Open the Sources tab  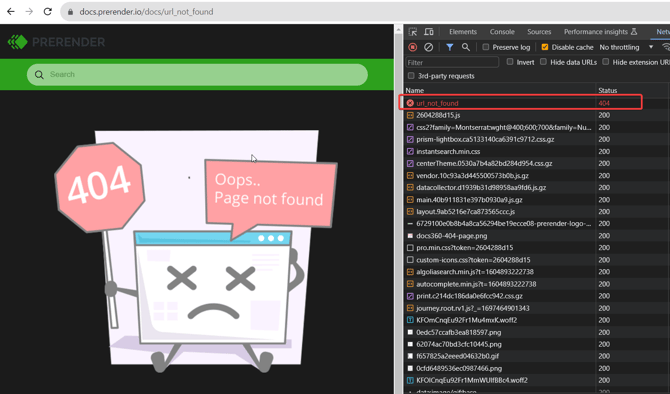(539, 32)
